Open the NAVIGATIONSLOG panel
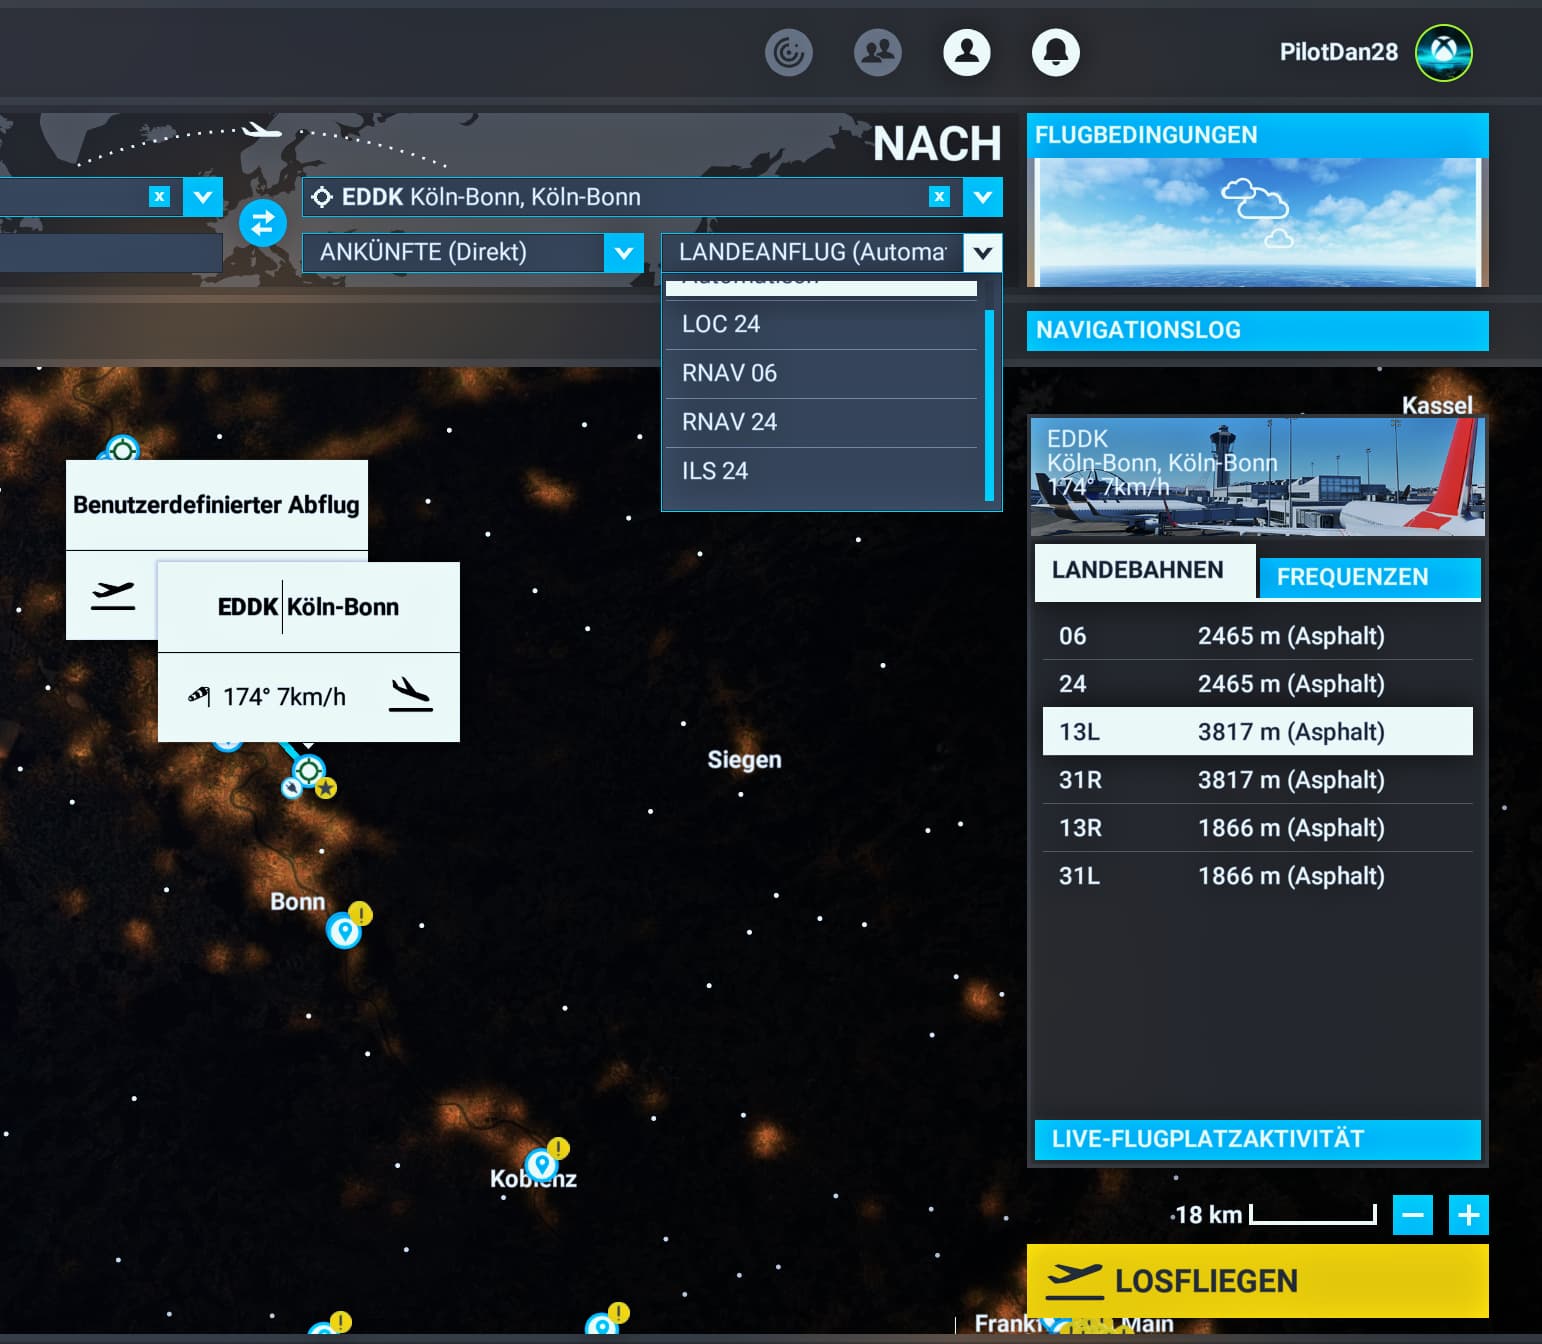Viewport: 1542px width, 1344px height. point(1257,330)
